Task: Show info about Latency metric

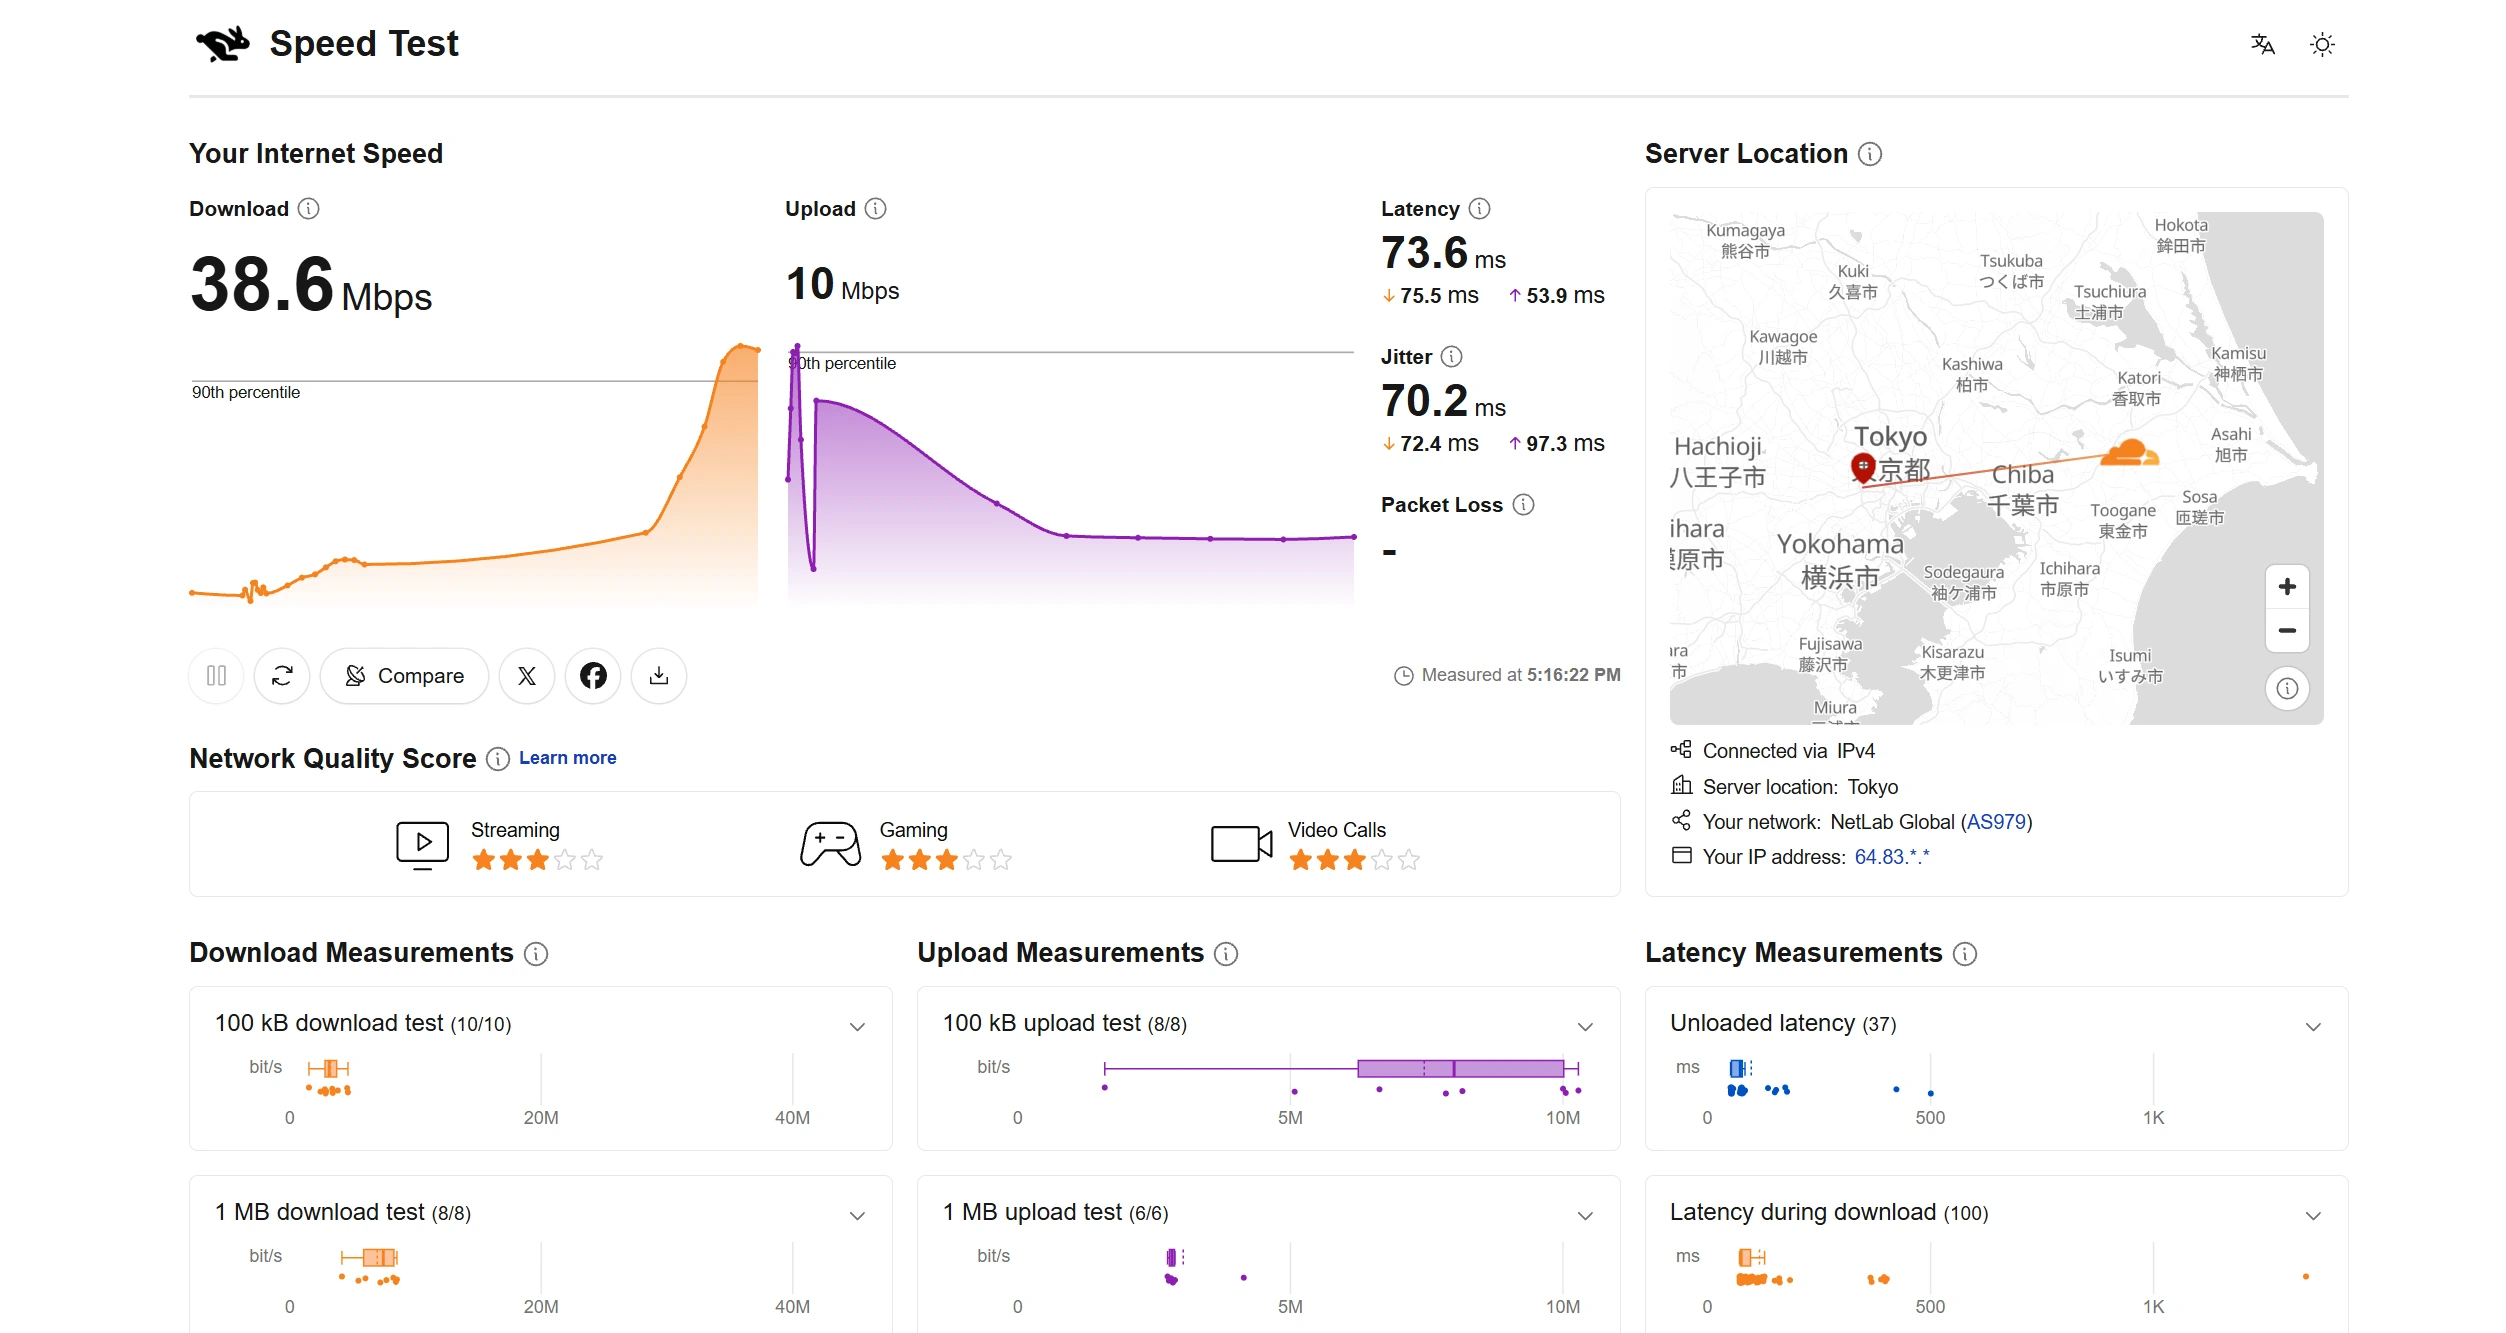Action: click(1480, 208)
